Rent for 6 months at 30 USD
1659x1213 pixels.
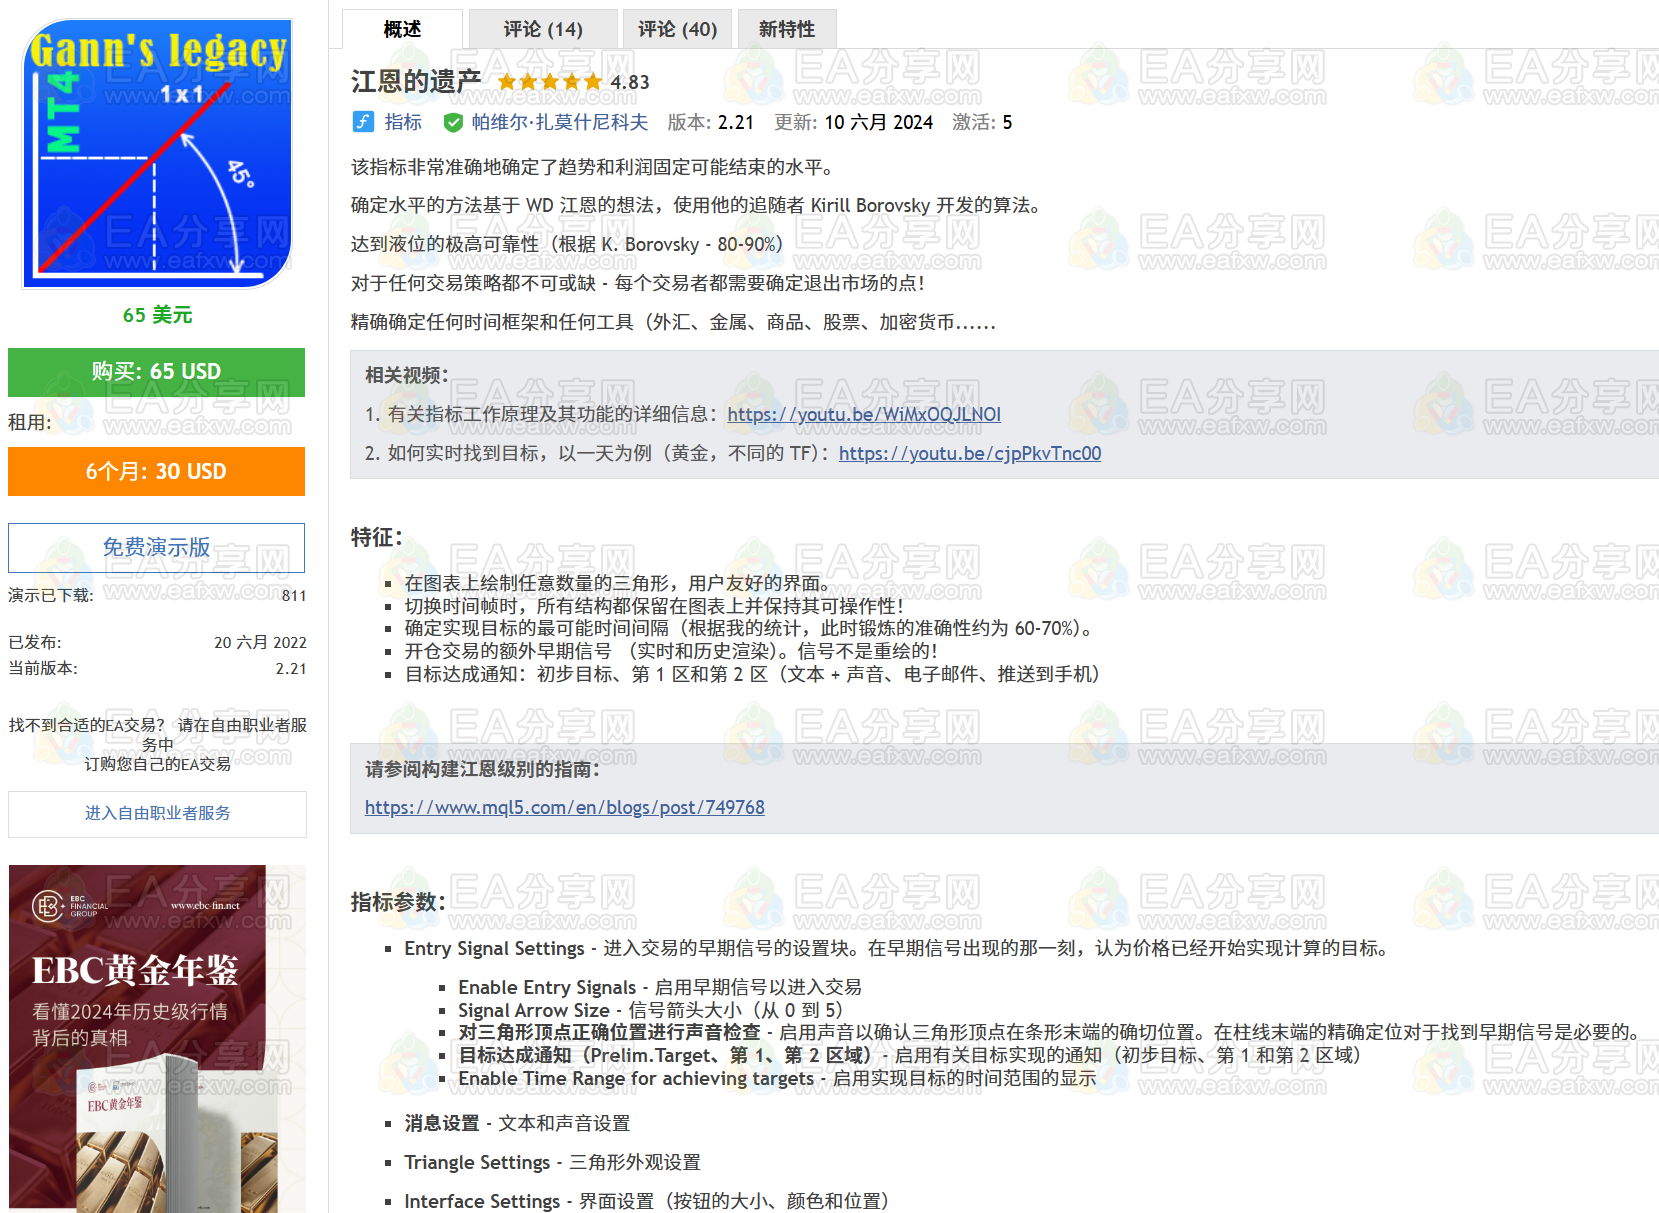[x=156, y=471]
